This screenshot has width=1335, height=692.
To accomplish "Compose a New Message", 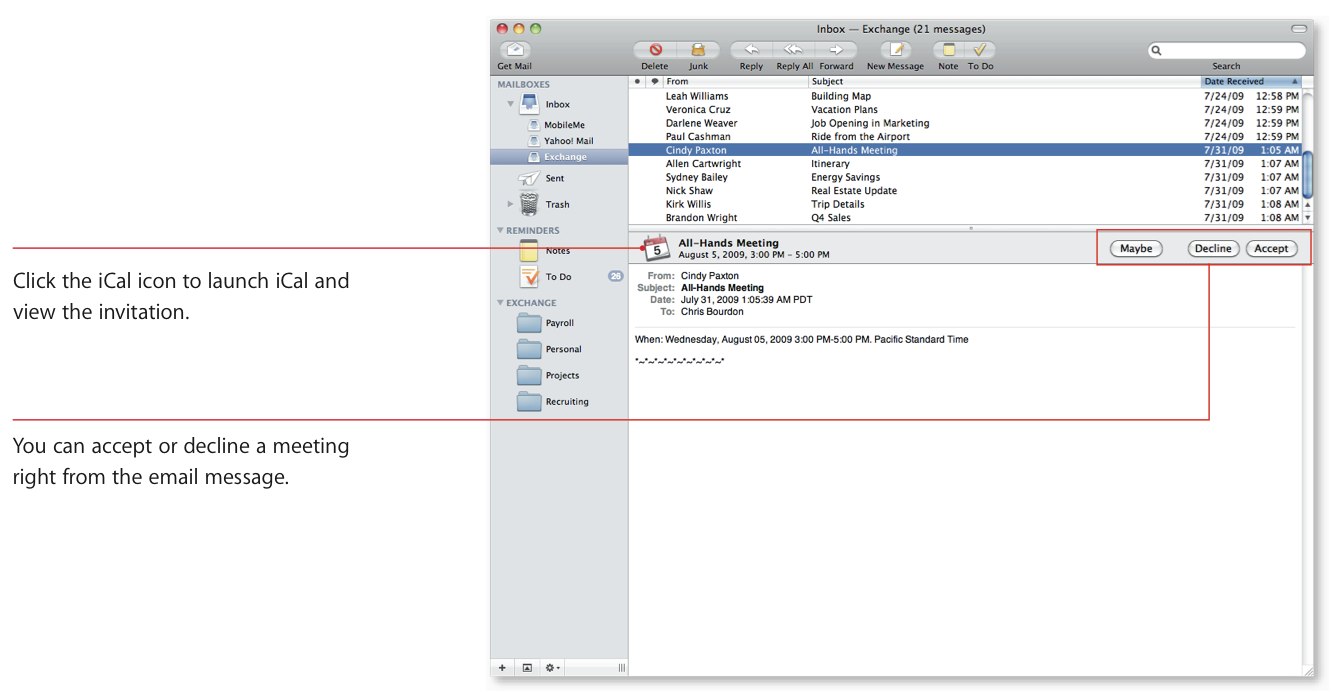I will pyautogui.click(x=895, y=50).
